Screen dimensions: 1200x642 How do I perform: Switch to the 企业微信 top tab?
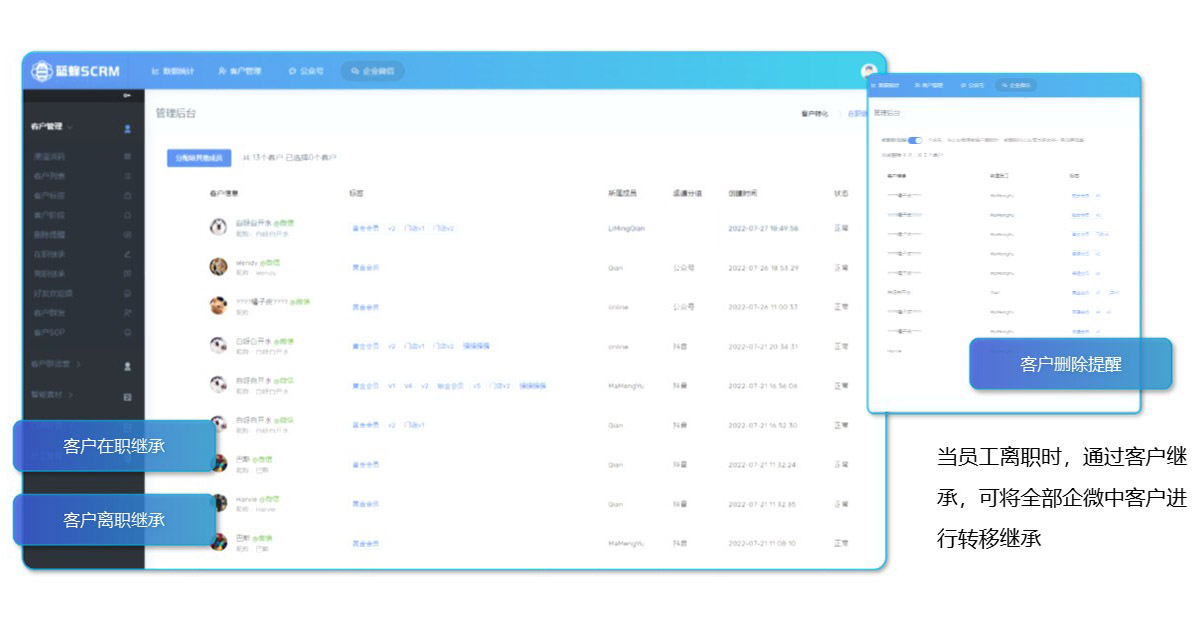tap(373, 71)
